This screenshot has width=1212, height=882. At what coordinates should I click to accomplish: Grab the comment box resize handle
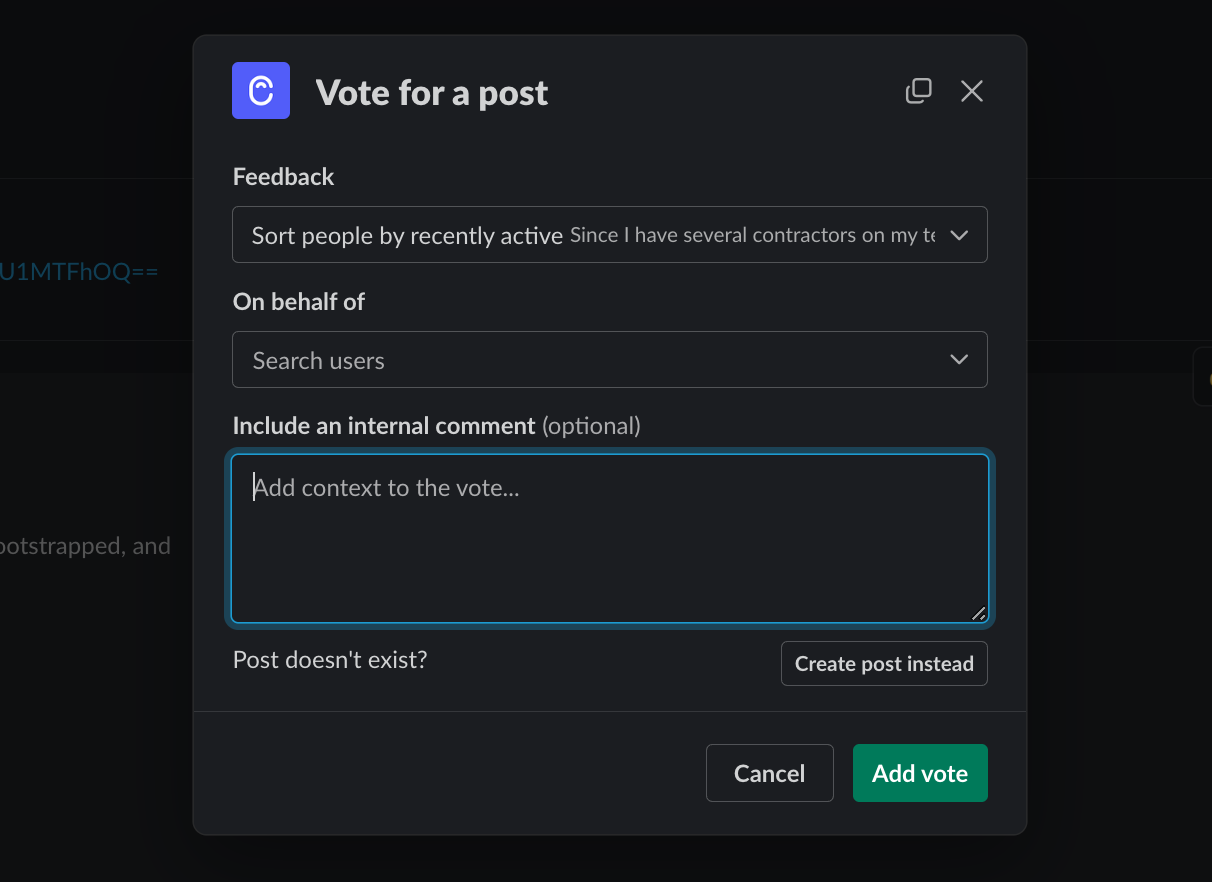[979, 613]
